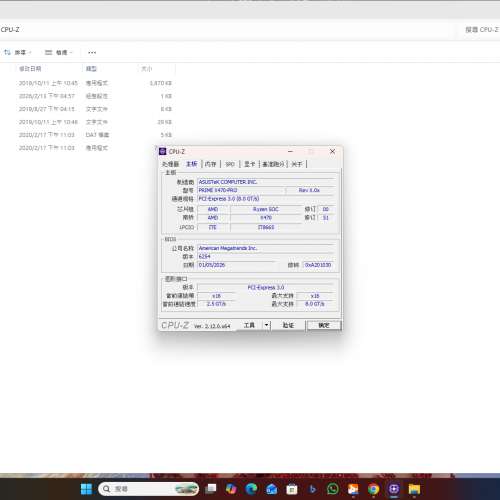The width and height of the screenshot is (500, 500).
Task: Click BIOS brand American Megatrends Inc.
Action: (x=266, y=248)
